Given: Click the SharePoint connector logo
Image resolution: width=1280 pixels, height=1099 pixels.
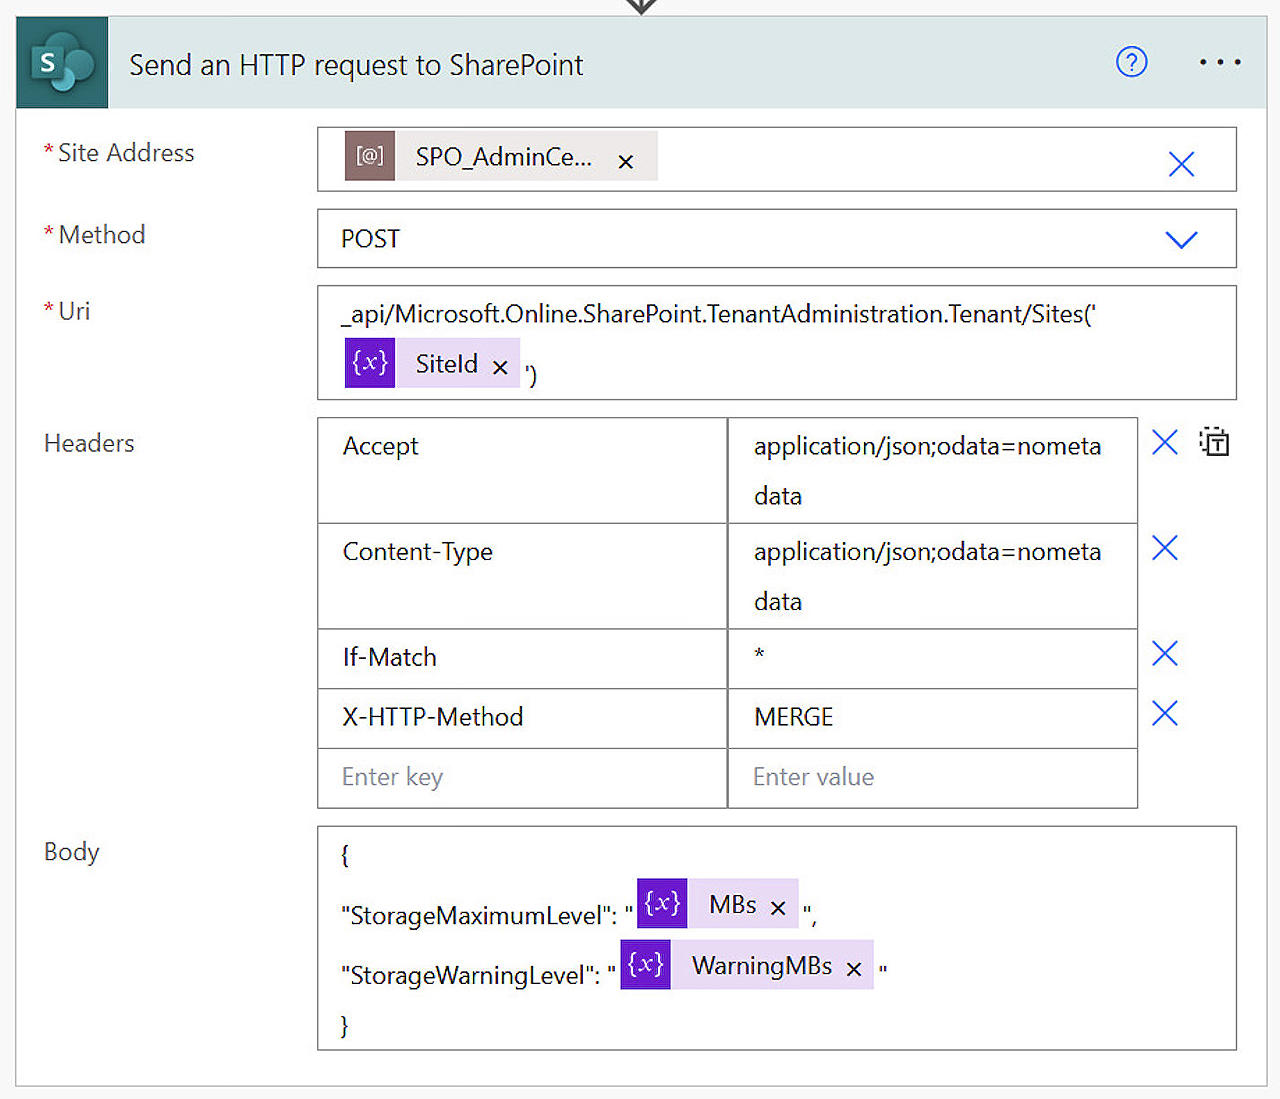Looking at the screenshot, I should (x=61, y=62).
